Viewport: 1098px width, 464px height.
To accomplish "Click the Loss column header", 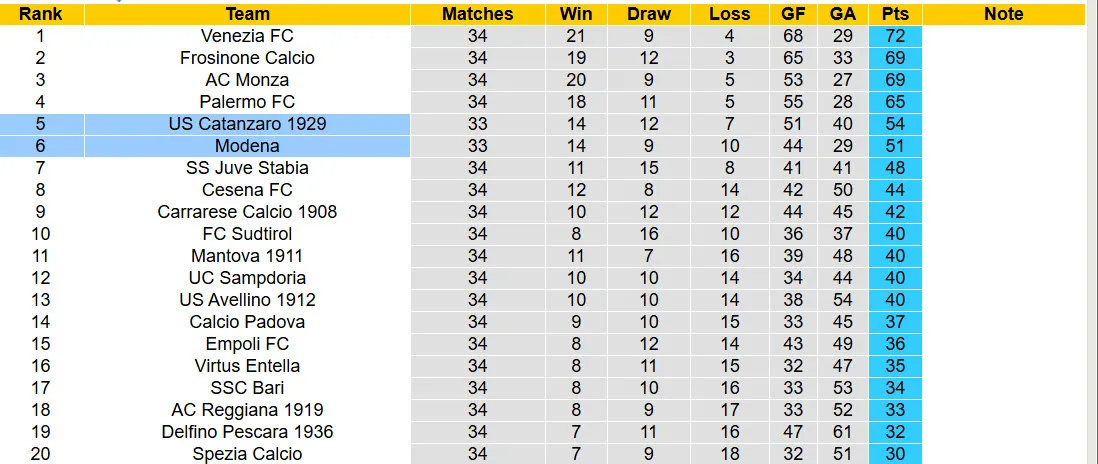I will (729, 14).
